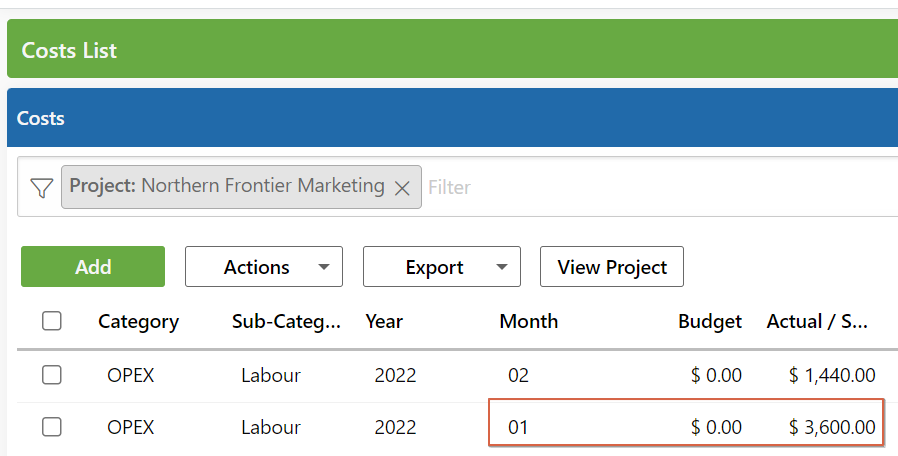Image resolution: width=898 pixels, height=456 pixels.
Task: Check the month 02 Labour row checkbox
Action: 52,375
